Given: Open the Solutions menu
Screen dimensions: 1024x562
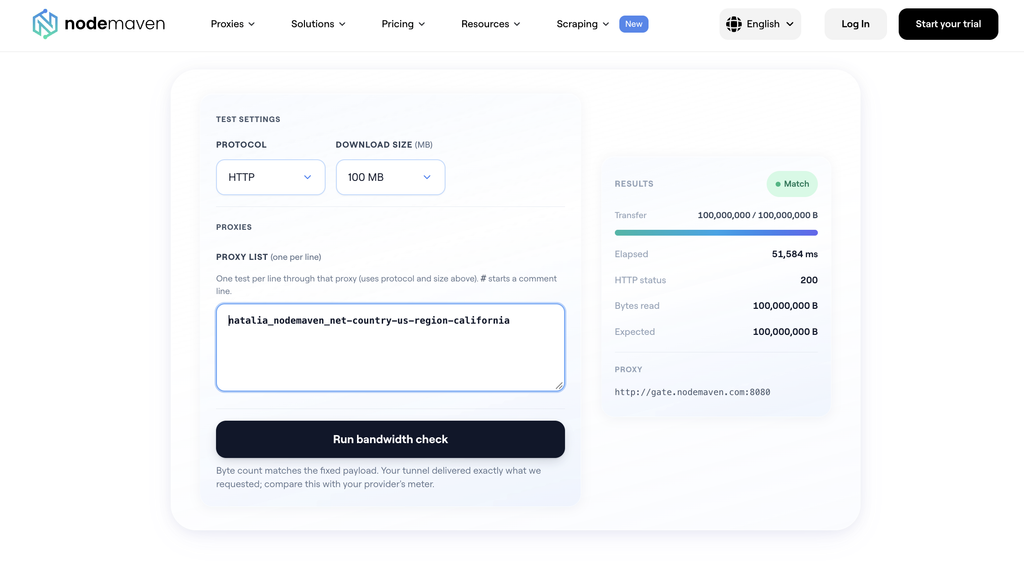Looking at the screenshot, I should coord(318,24).
